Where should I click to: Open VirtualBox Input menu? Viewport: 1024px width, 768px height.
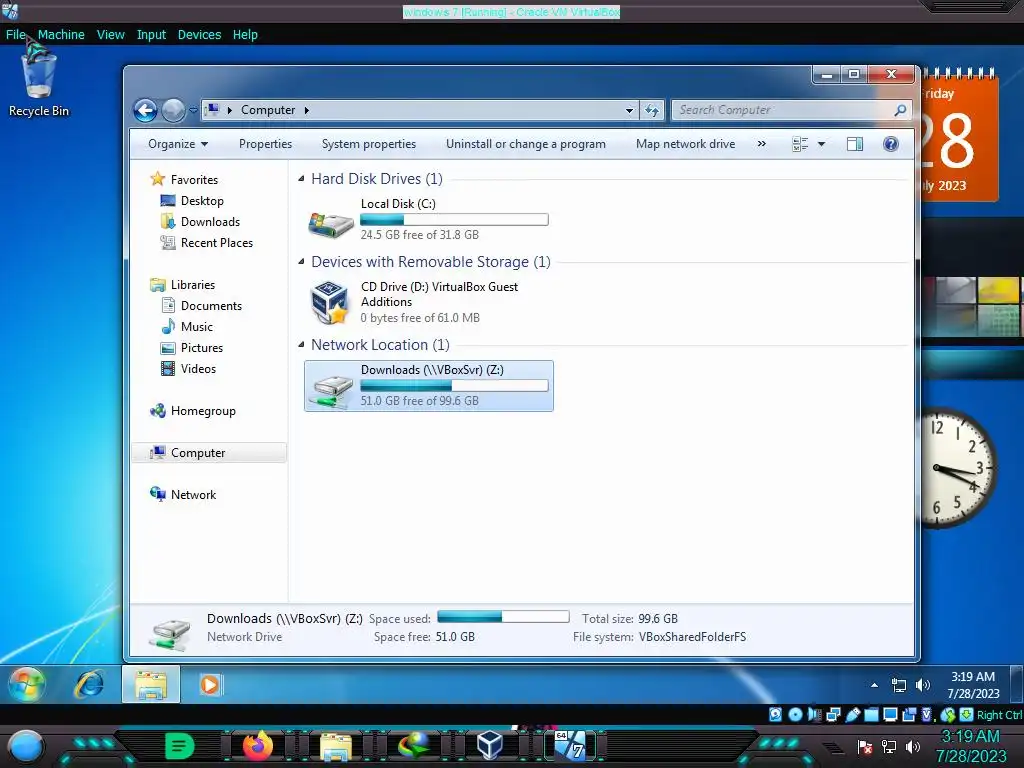pyautogui.click(x=151, y=35)
